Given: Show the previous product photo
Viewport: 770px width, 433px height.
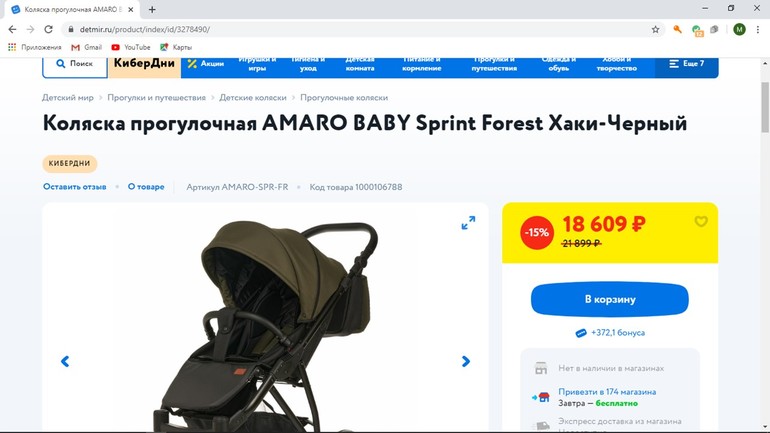Looking at the screenshot, I should pos(65,361).
